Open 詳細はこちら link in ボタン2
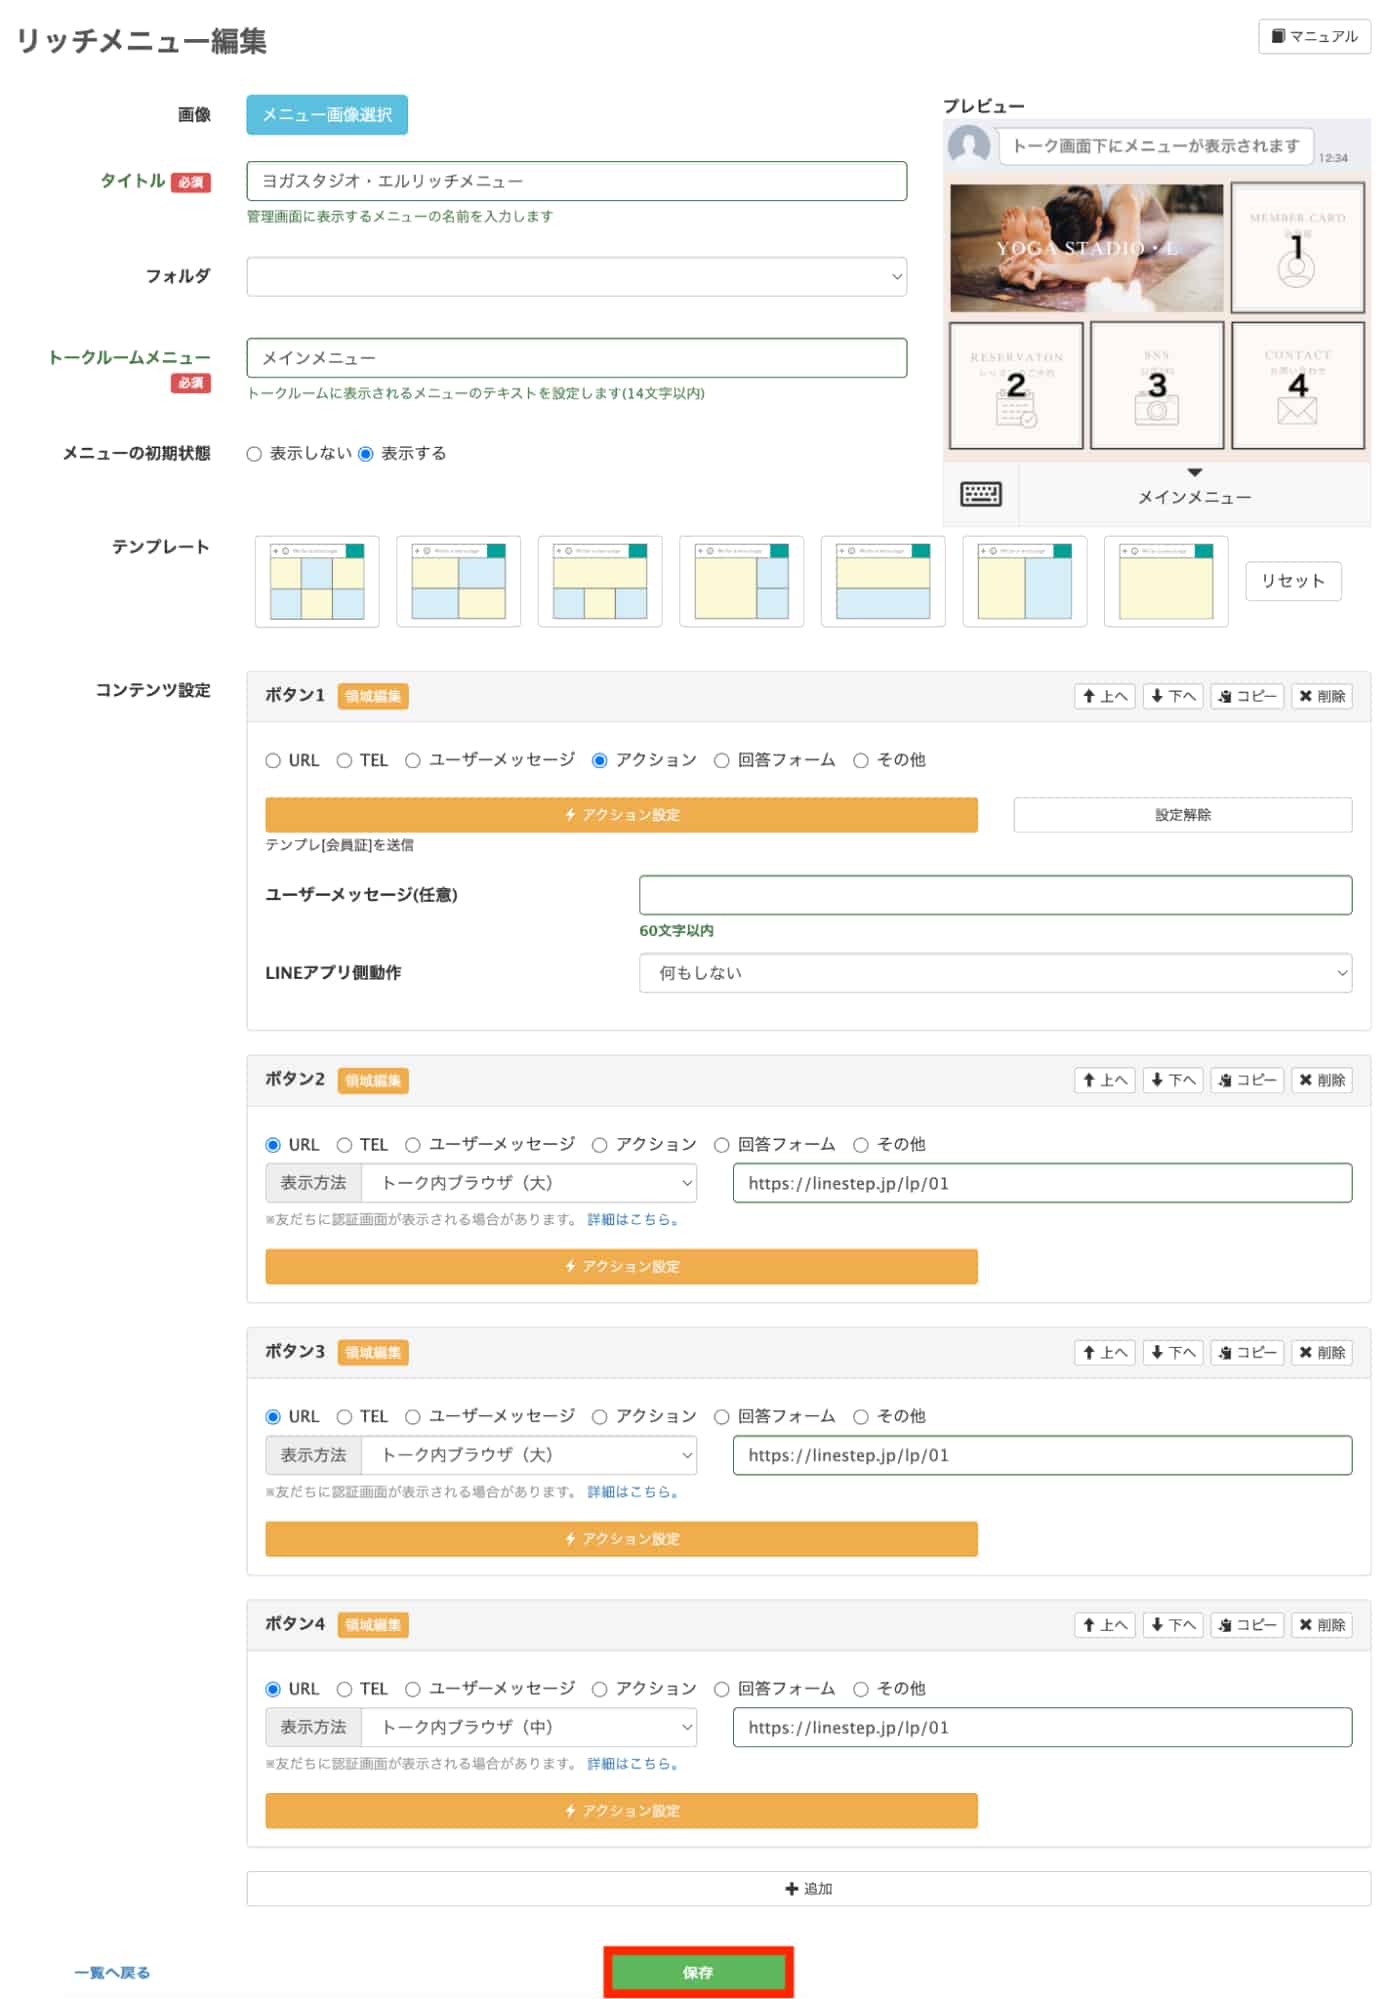The image size is (1389, 1999). (x=633, y=1220)
